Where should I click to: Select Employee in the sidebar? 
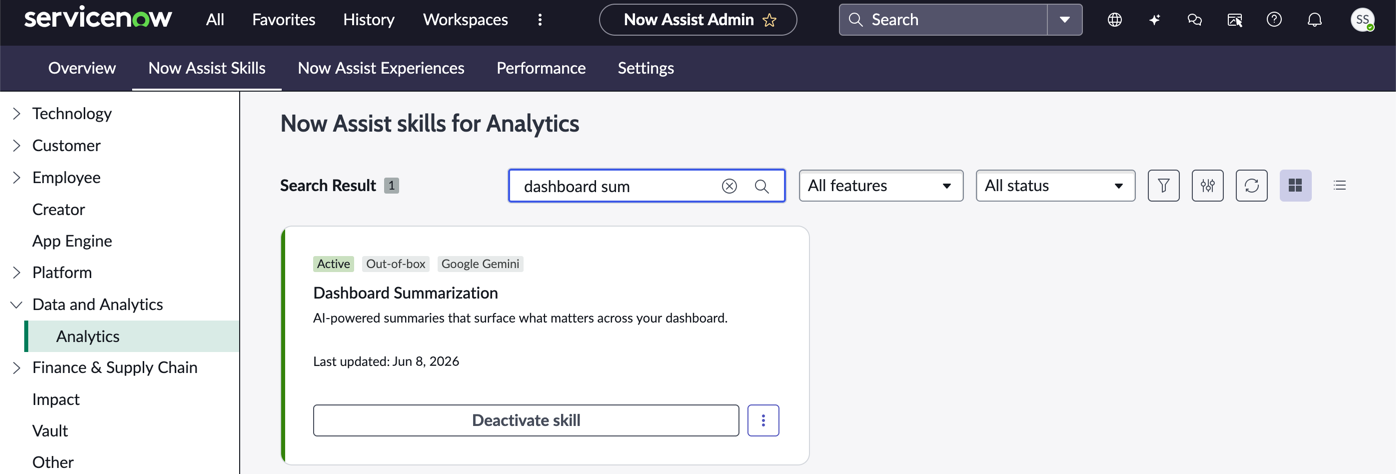click(66, 178)
